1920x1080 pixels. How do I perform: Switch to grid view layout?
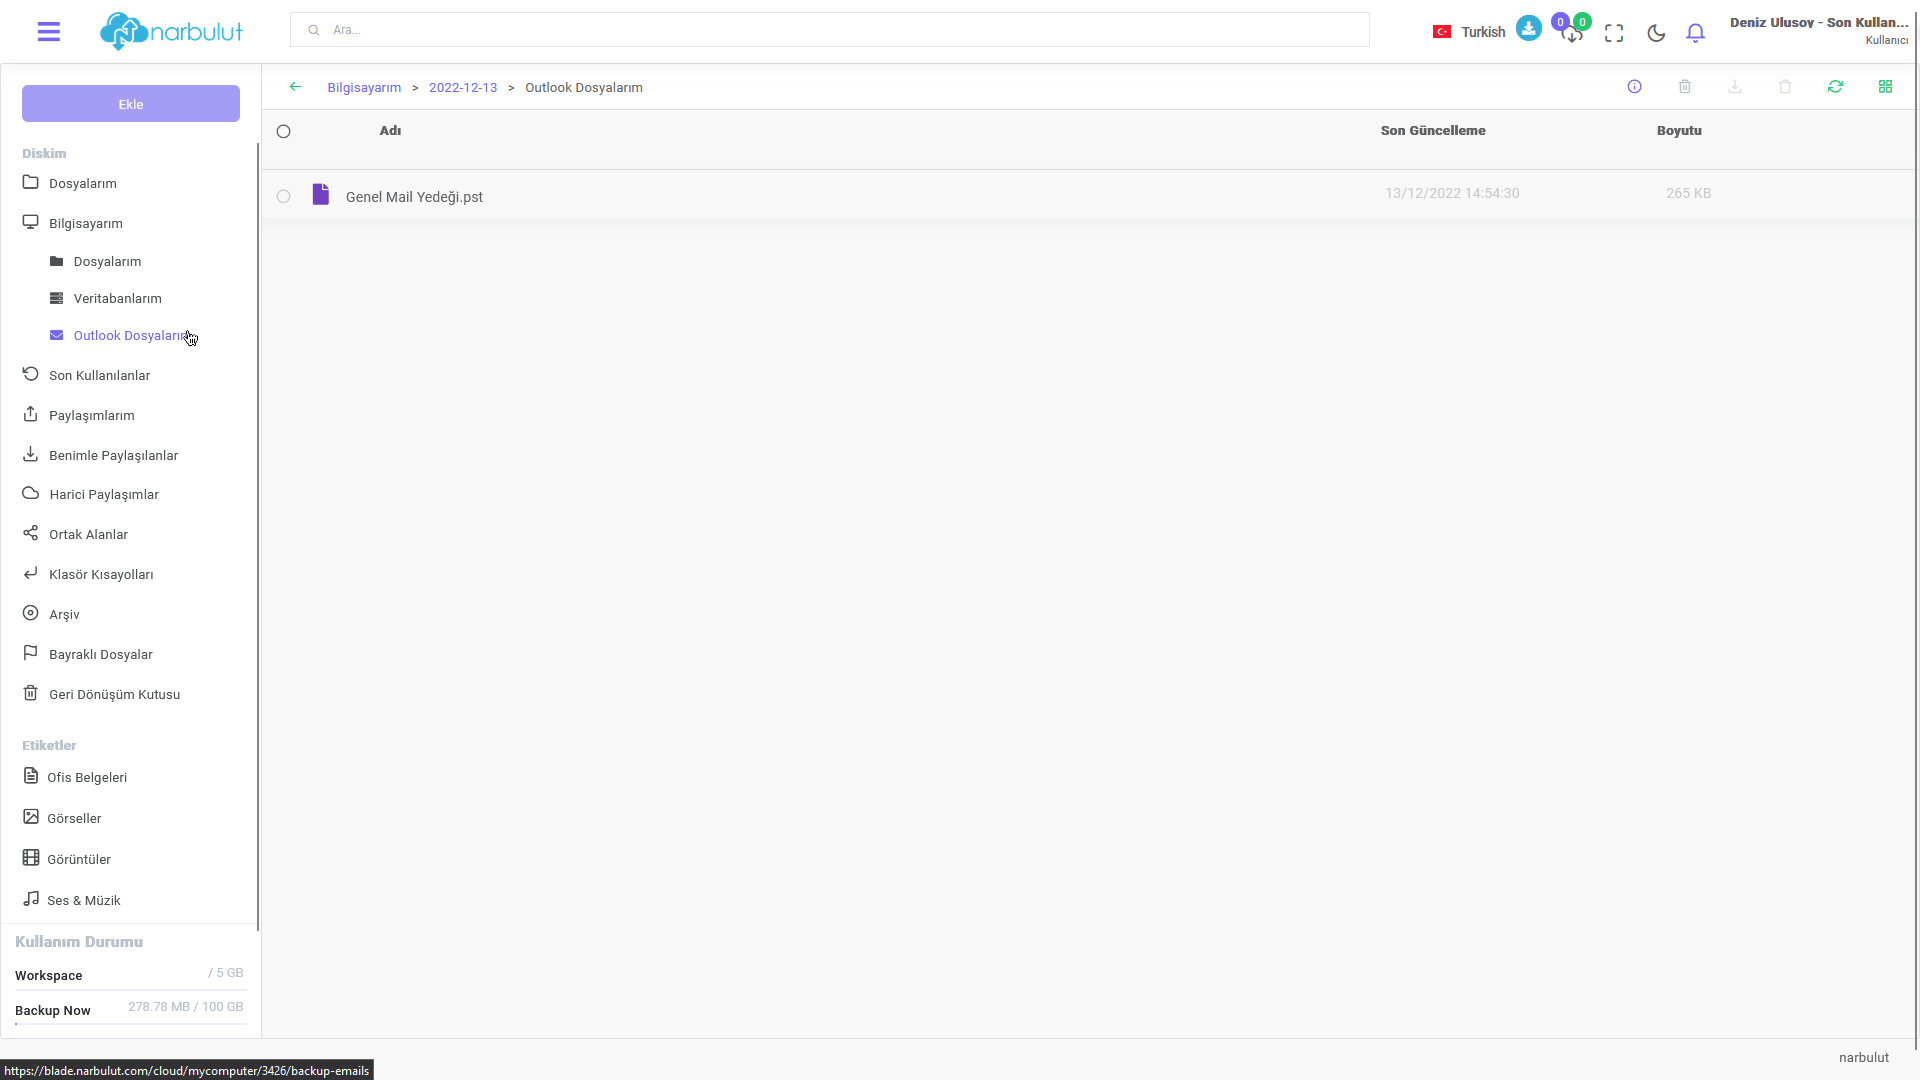pyautogui.click(x=1885, y=87)
